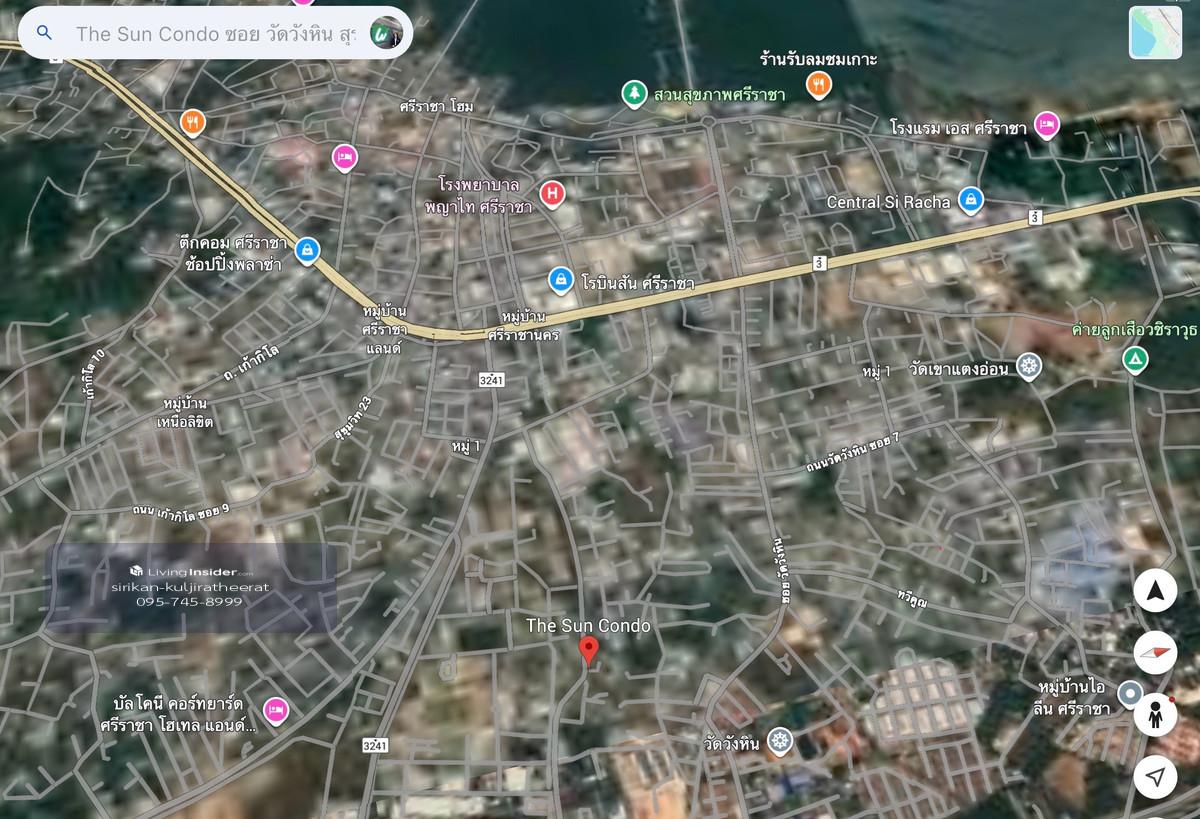Screen dimensions: 1200x819
Task: Select the Central Si Racha shopping marker
Action: (968, 201)
